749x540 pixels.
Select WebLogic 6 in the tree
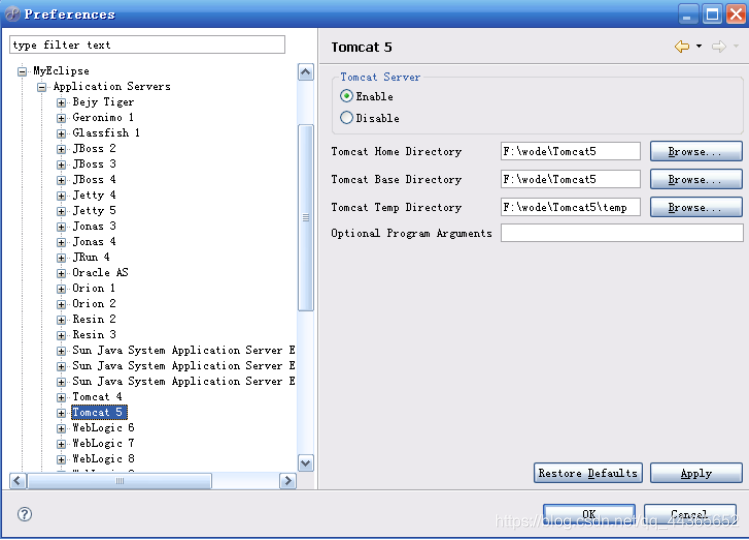click(103, 428)
